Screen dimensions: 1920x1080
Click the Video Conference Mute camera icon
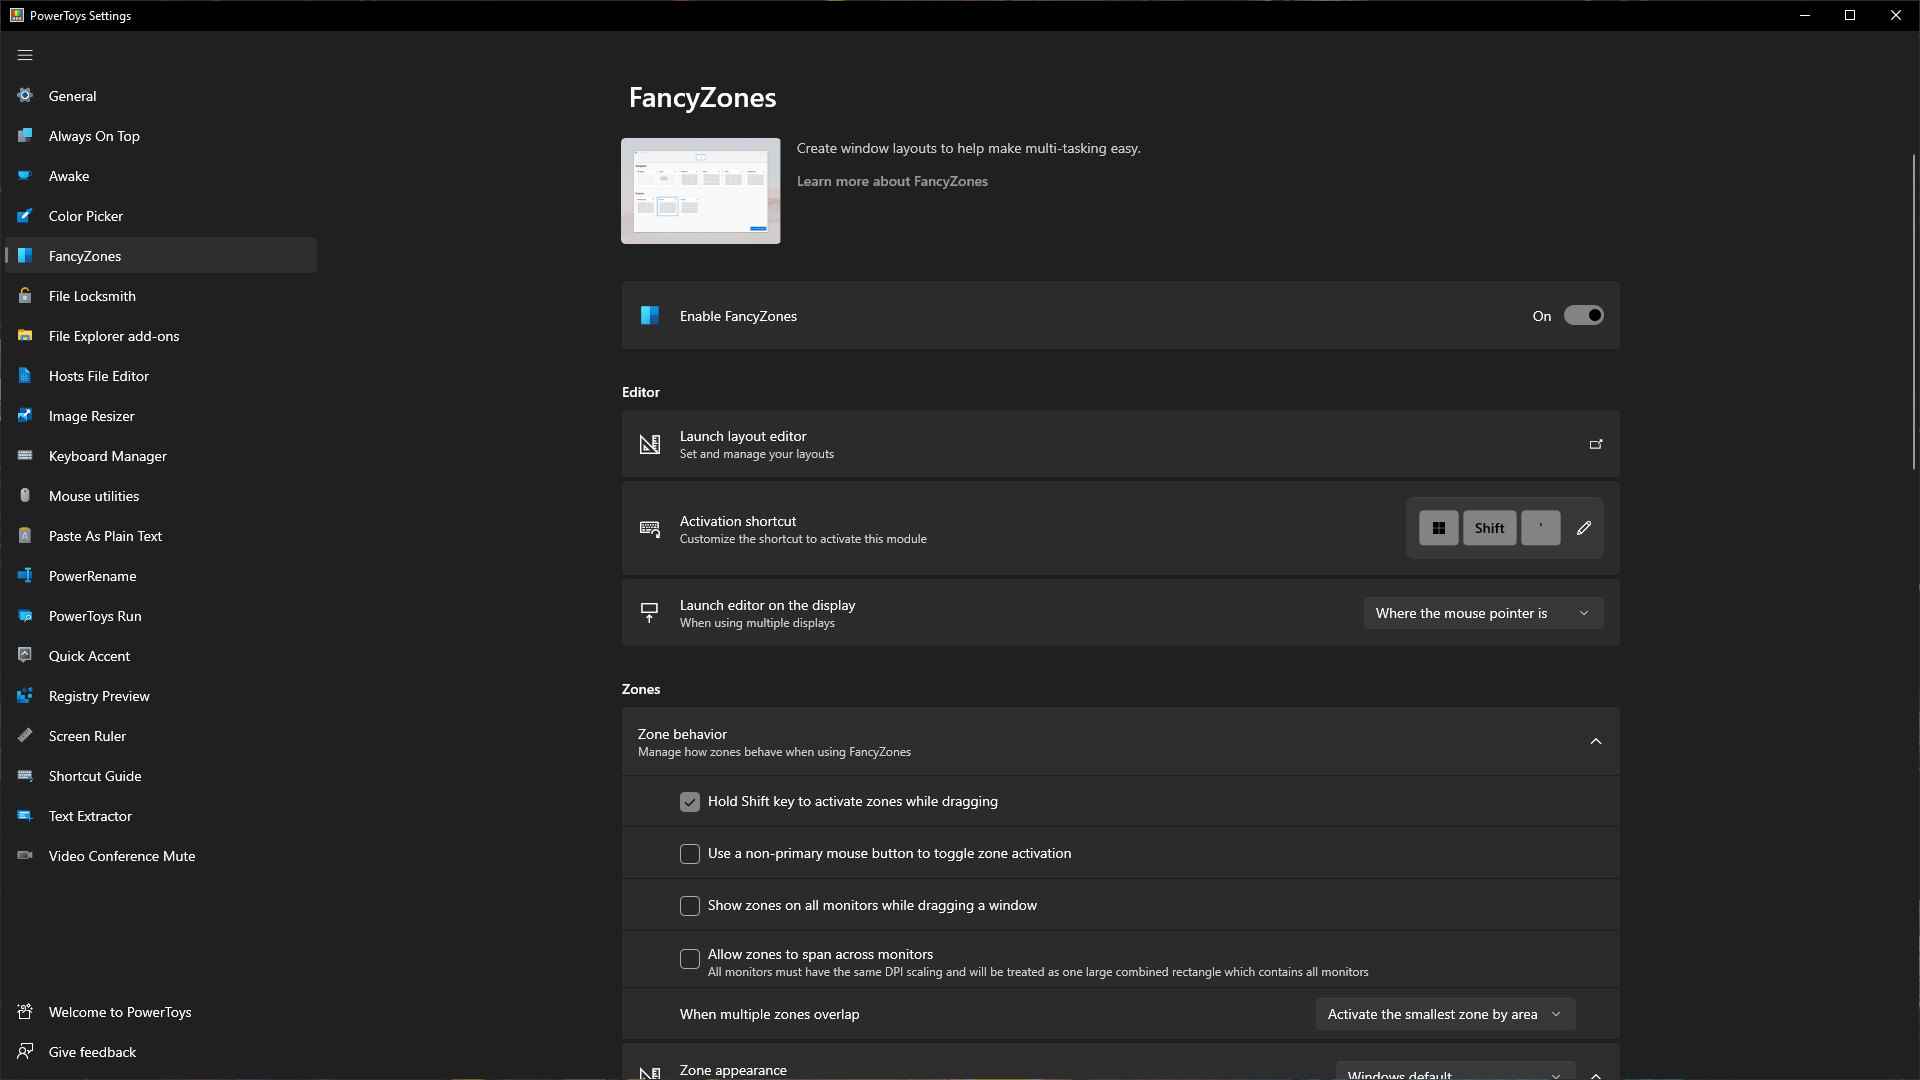[x=25, y=855]
